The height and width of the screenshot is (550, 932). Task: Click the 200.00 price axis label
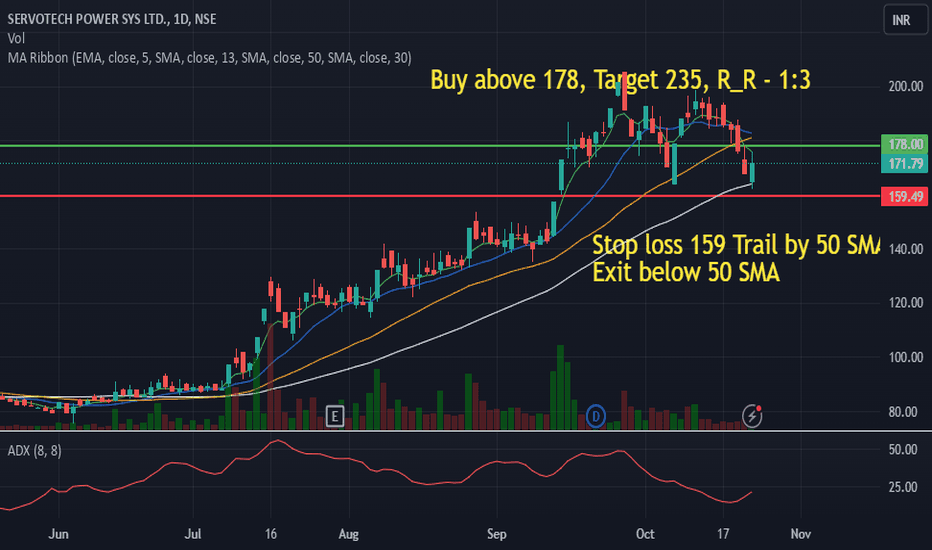click(905, 87)
